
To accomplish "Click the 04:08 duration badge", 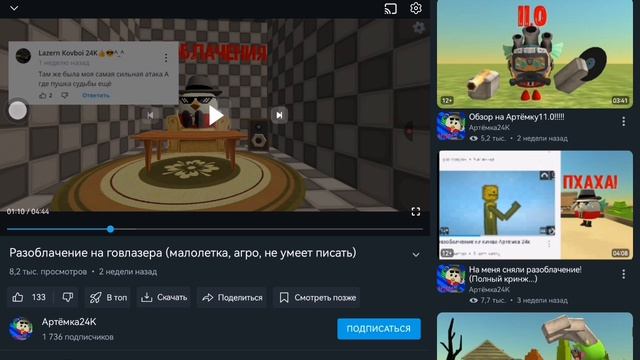I will (620, 253).
